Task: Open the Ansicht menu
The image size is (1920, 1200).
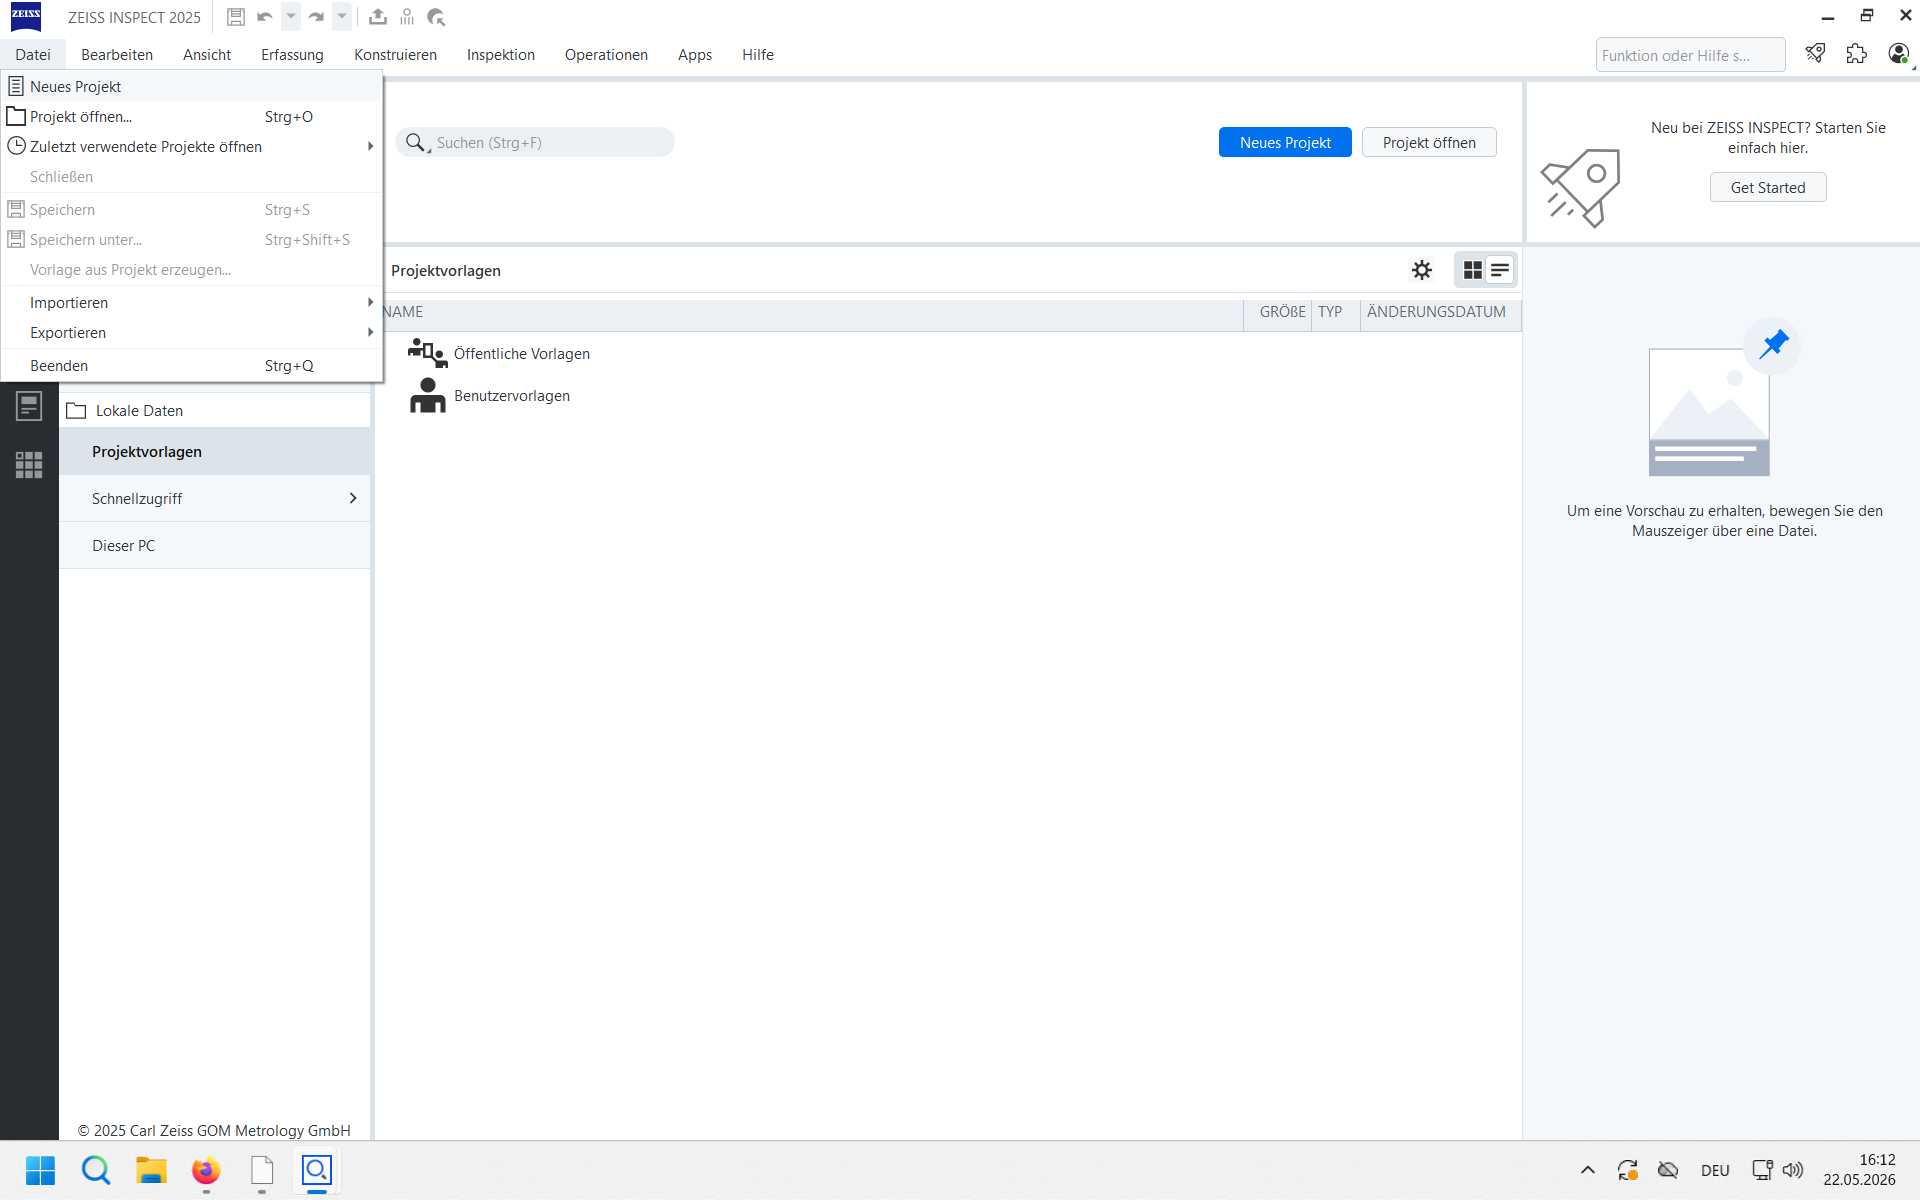Action: tap(207, 55)
